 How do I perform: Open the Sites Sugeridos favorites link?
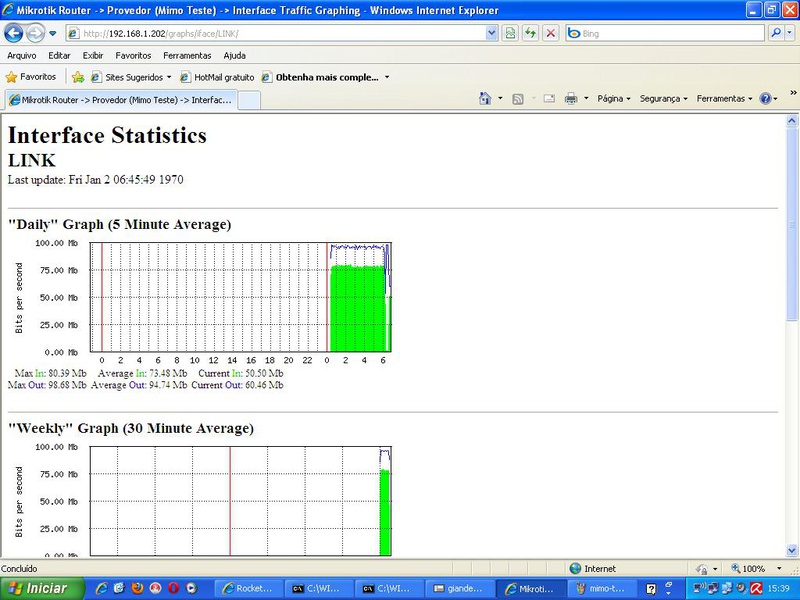[131, 77]
